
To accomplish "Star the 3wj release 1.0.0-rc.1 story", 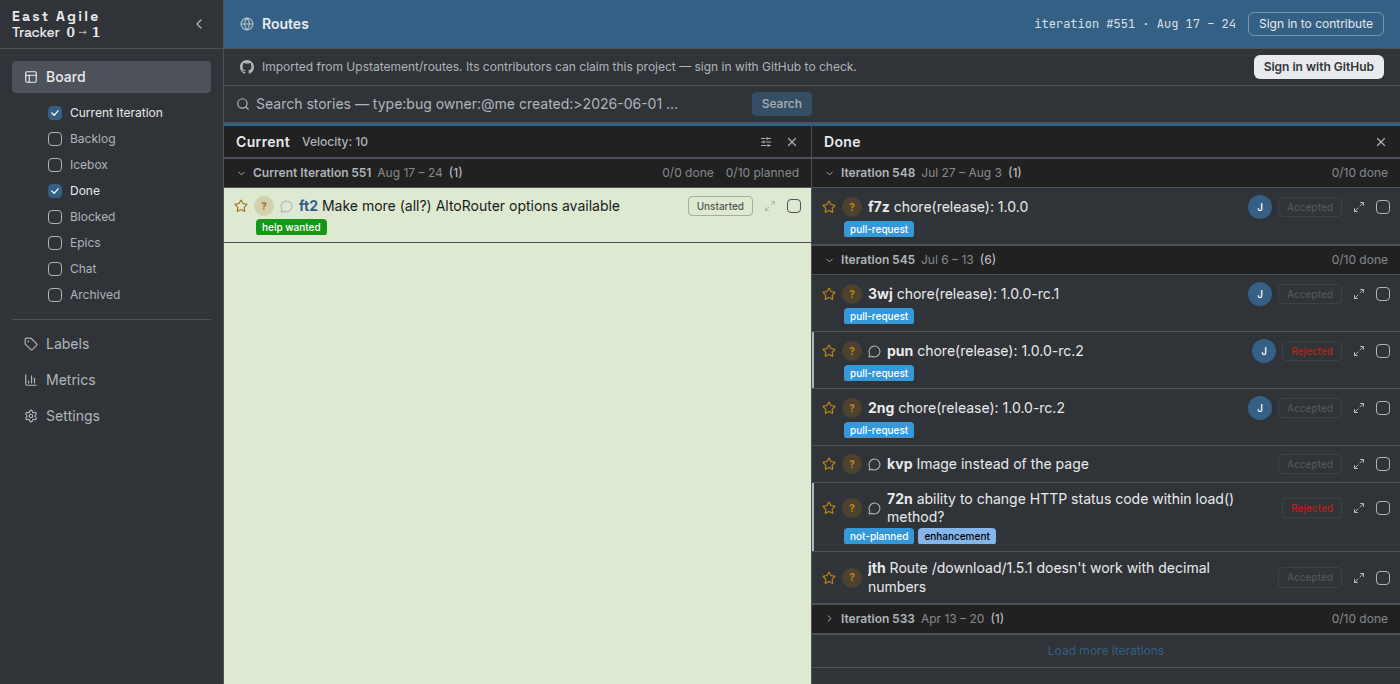I will pos(829,294).
